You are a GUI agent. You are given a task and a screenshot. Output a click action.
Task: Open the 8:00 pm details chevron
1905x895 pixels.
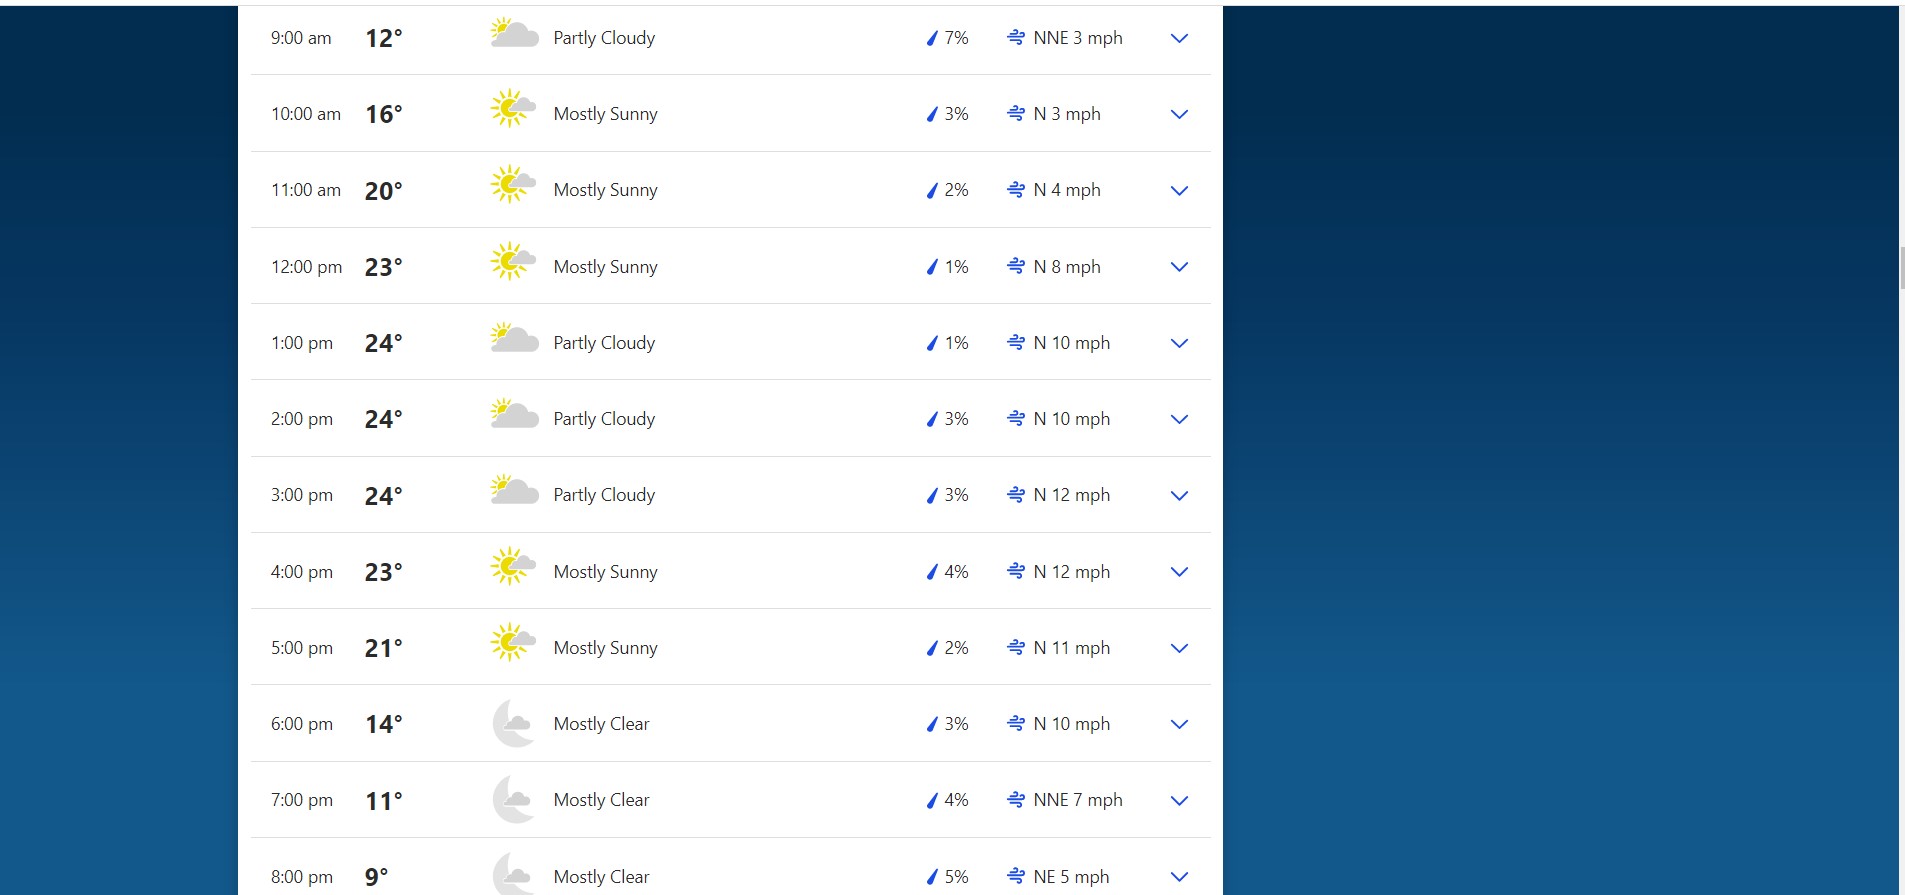[x=1179, y=877]
